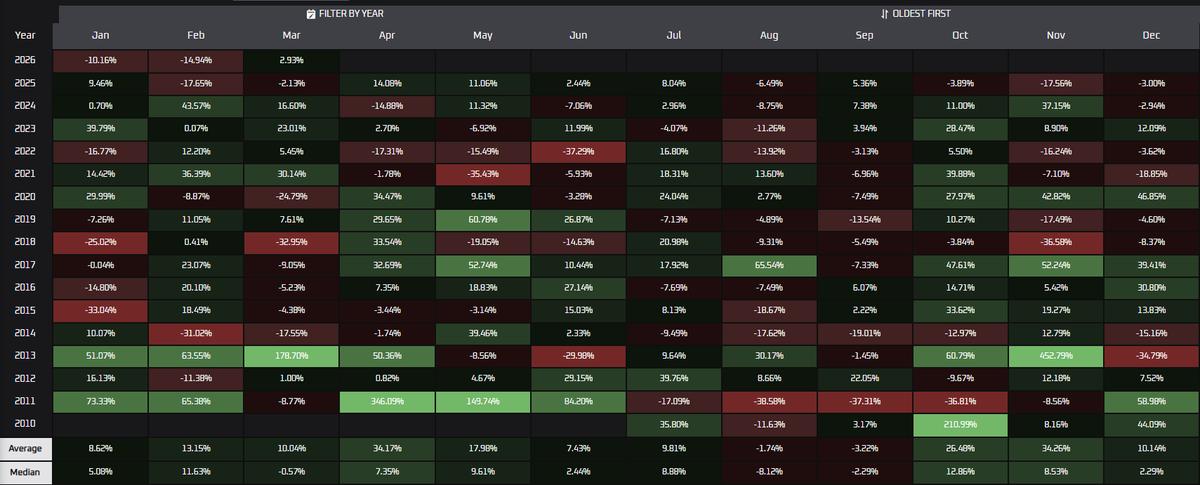Click the -17.56% cell for Nov 2025
The width and height of the screenshot is (1200, 485).
(x=1057, y=83)
